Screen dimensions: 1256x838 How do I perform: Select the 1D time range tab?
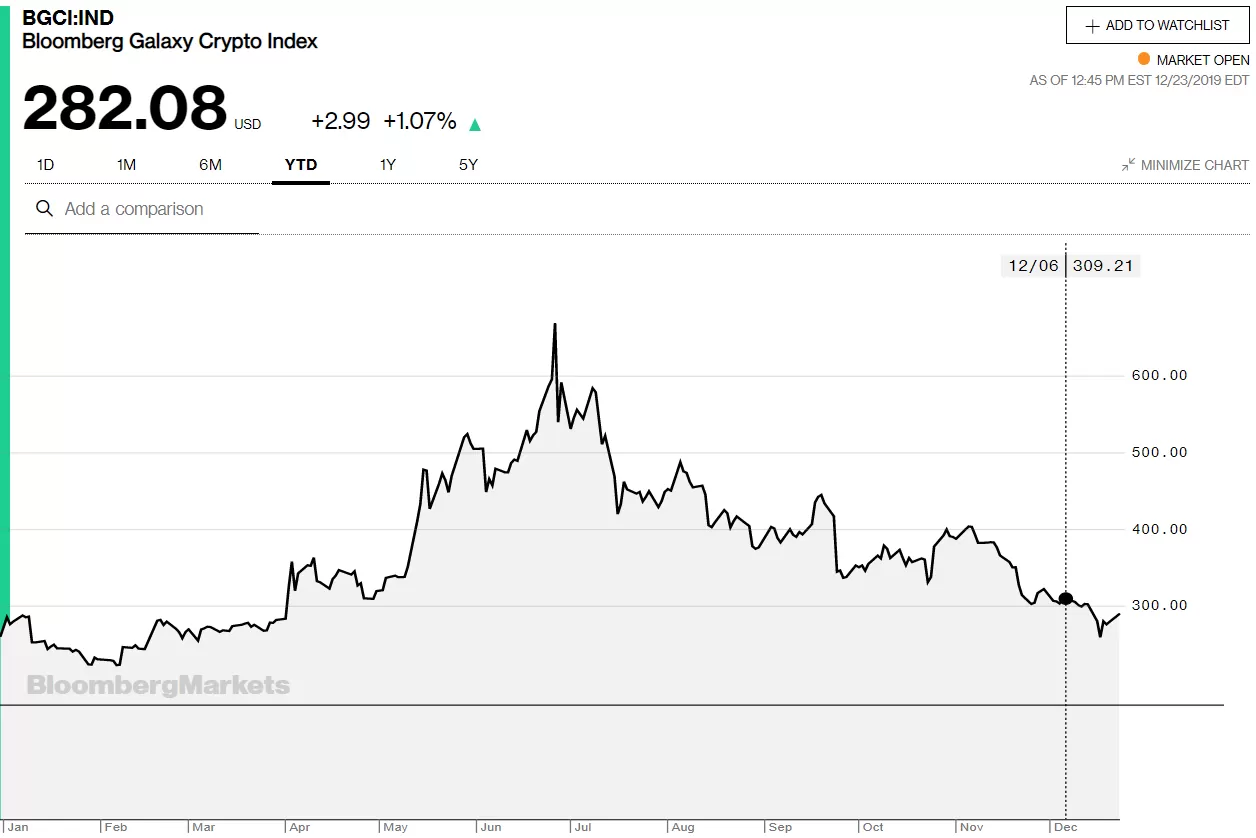pyautogui.click(x=45, y=165)
